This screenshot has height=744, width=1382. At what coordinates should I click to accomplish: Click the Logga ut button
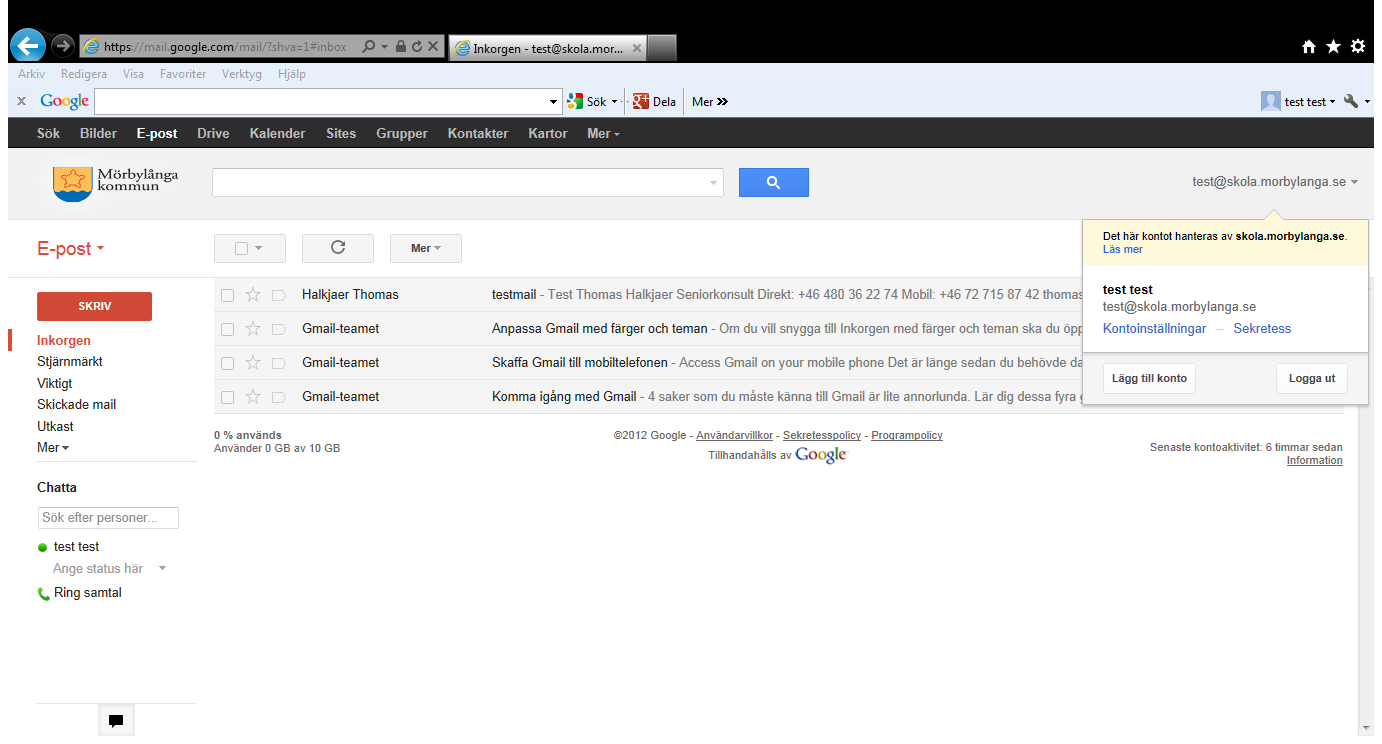pos(1312,379)
